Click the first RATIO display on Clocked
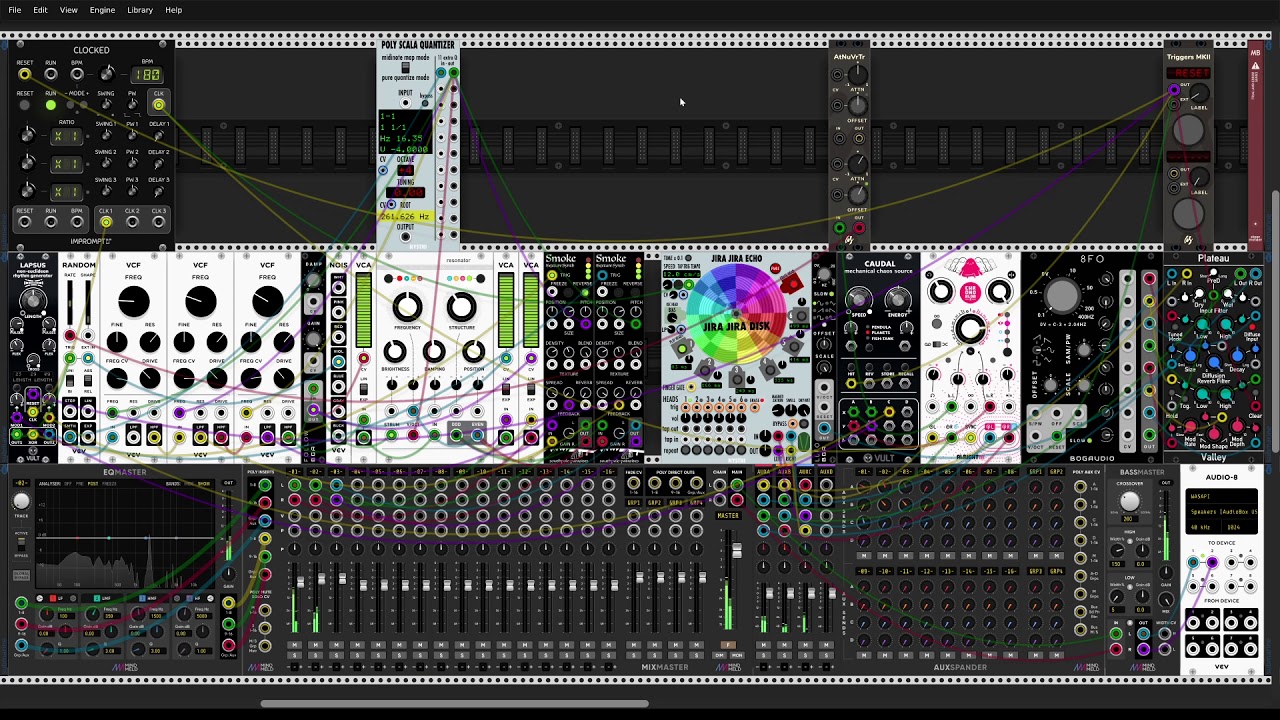1280x720 pixels. pos(66,136)
